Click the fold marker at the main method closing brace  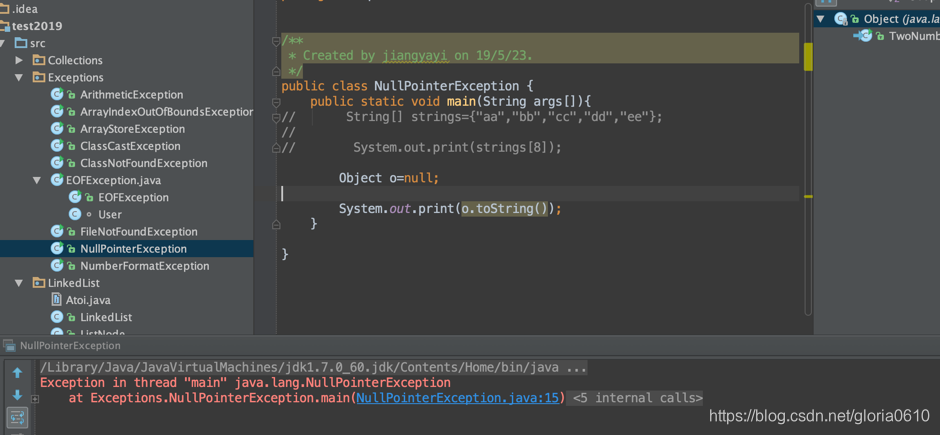coord(276,224)
